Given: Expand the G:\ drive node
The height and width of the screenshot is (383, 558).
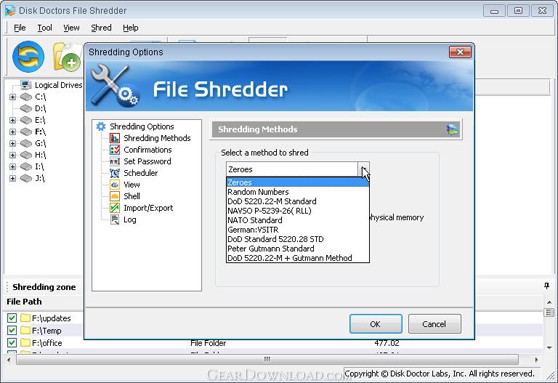Looking at the screenshot, I should (12, 143).
